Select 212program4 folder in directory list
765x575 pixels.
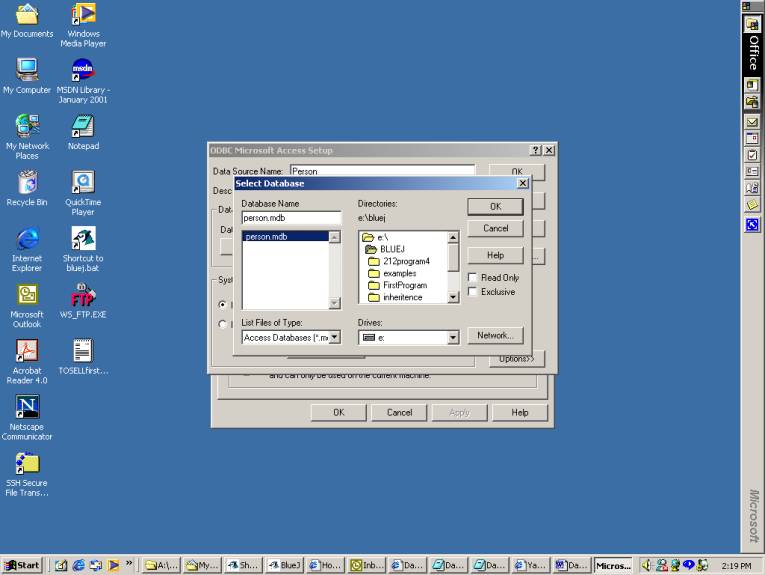pyautogui.click(x=399, y=261)
